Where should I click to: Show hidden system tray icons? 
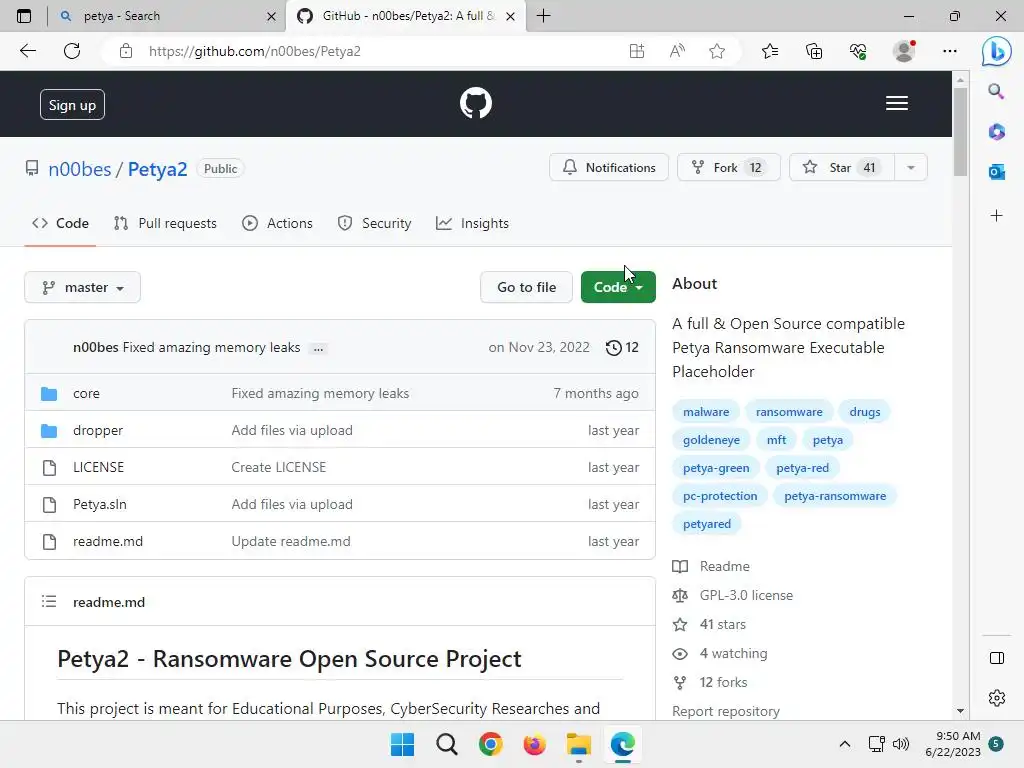pos(844,744)
